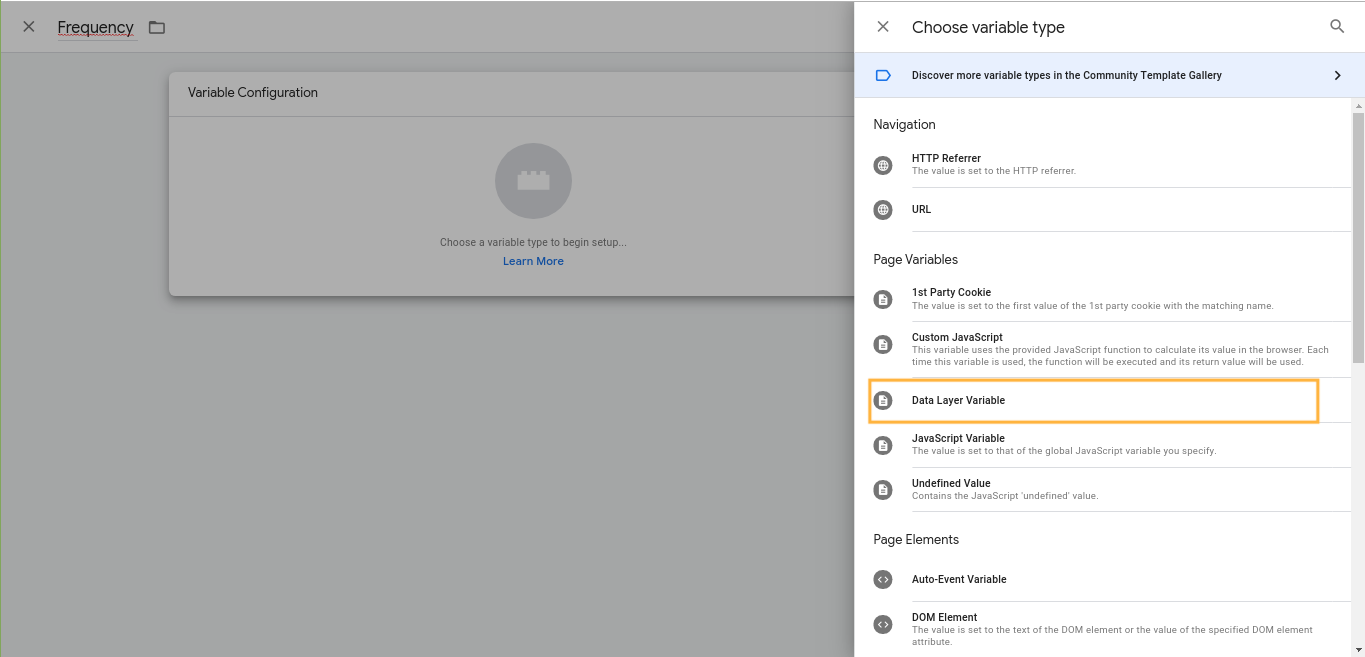Click the Navigation section heading
Viewport: 1365px width, 657px height.
[904, 125]
